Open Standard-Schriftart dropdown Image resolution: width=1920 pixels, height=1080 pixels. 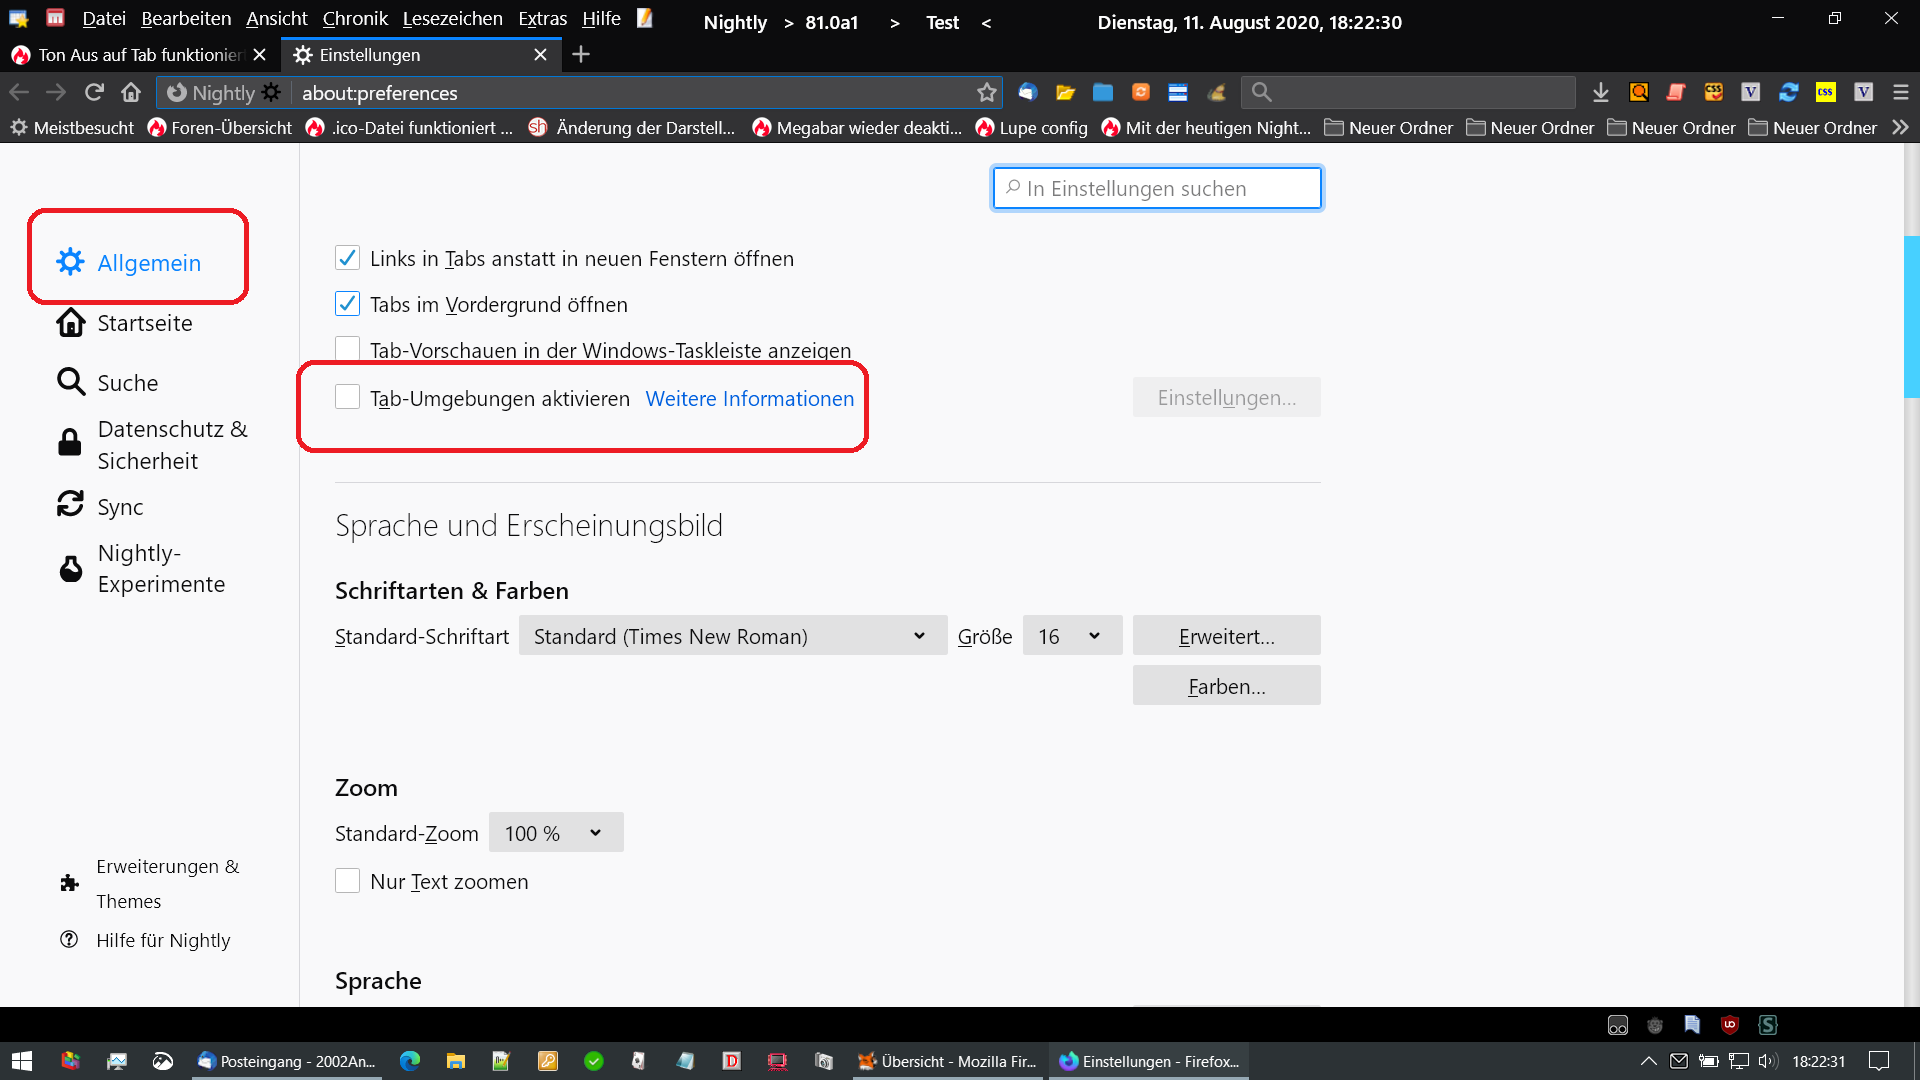pyautogui.click(x=732, y=636)
